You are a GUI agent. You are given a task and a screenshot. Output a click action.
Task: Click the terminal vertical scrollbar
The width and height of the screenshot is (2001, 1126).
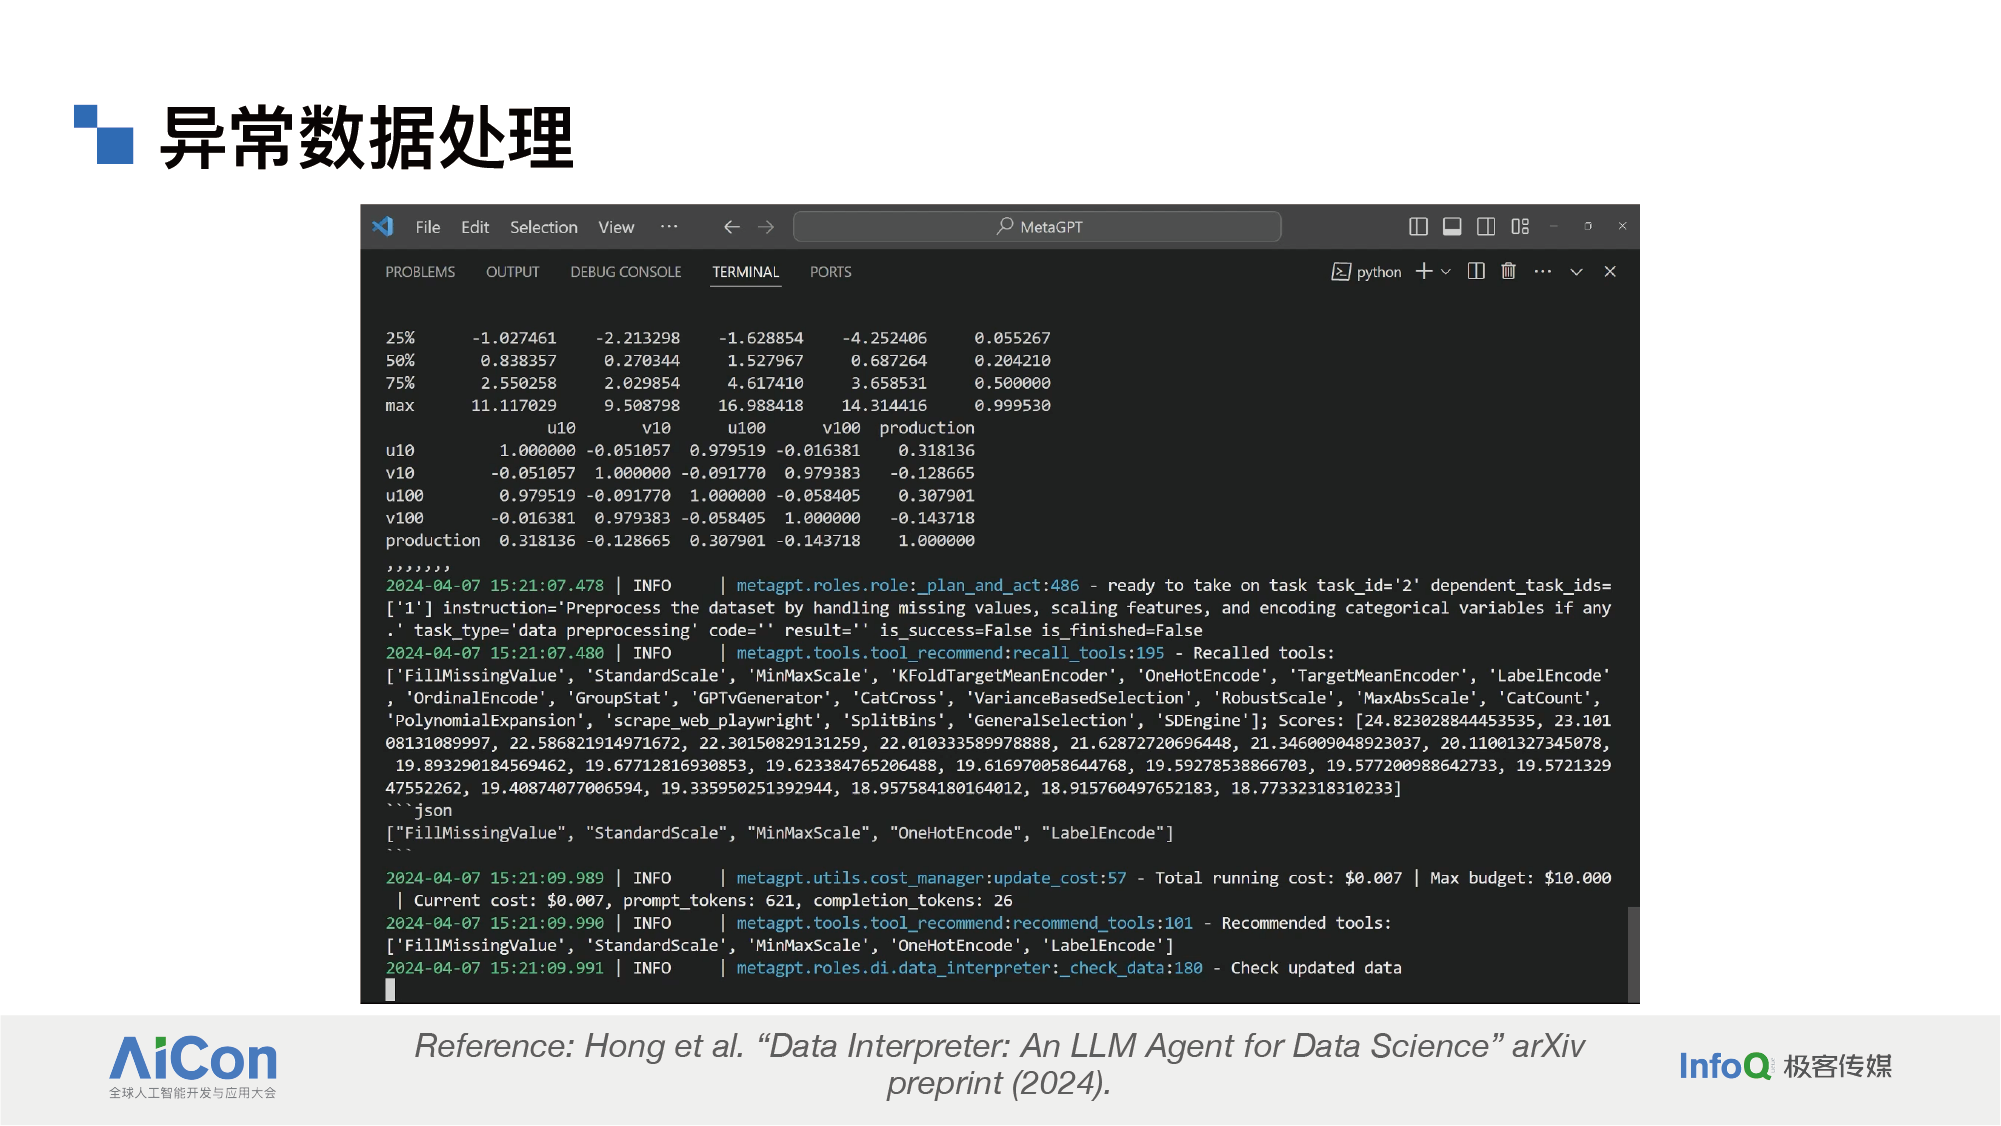click(1633, 954)
